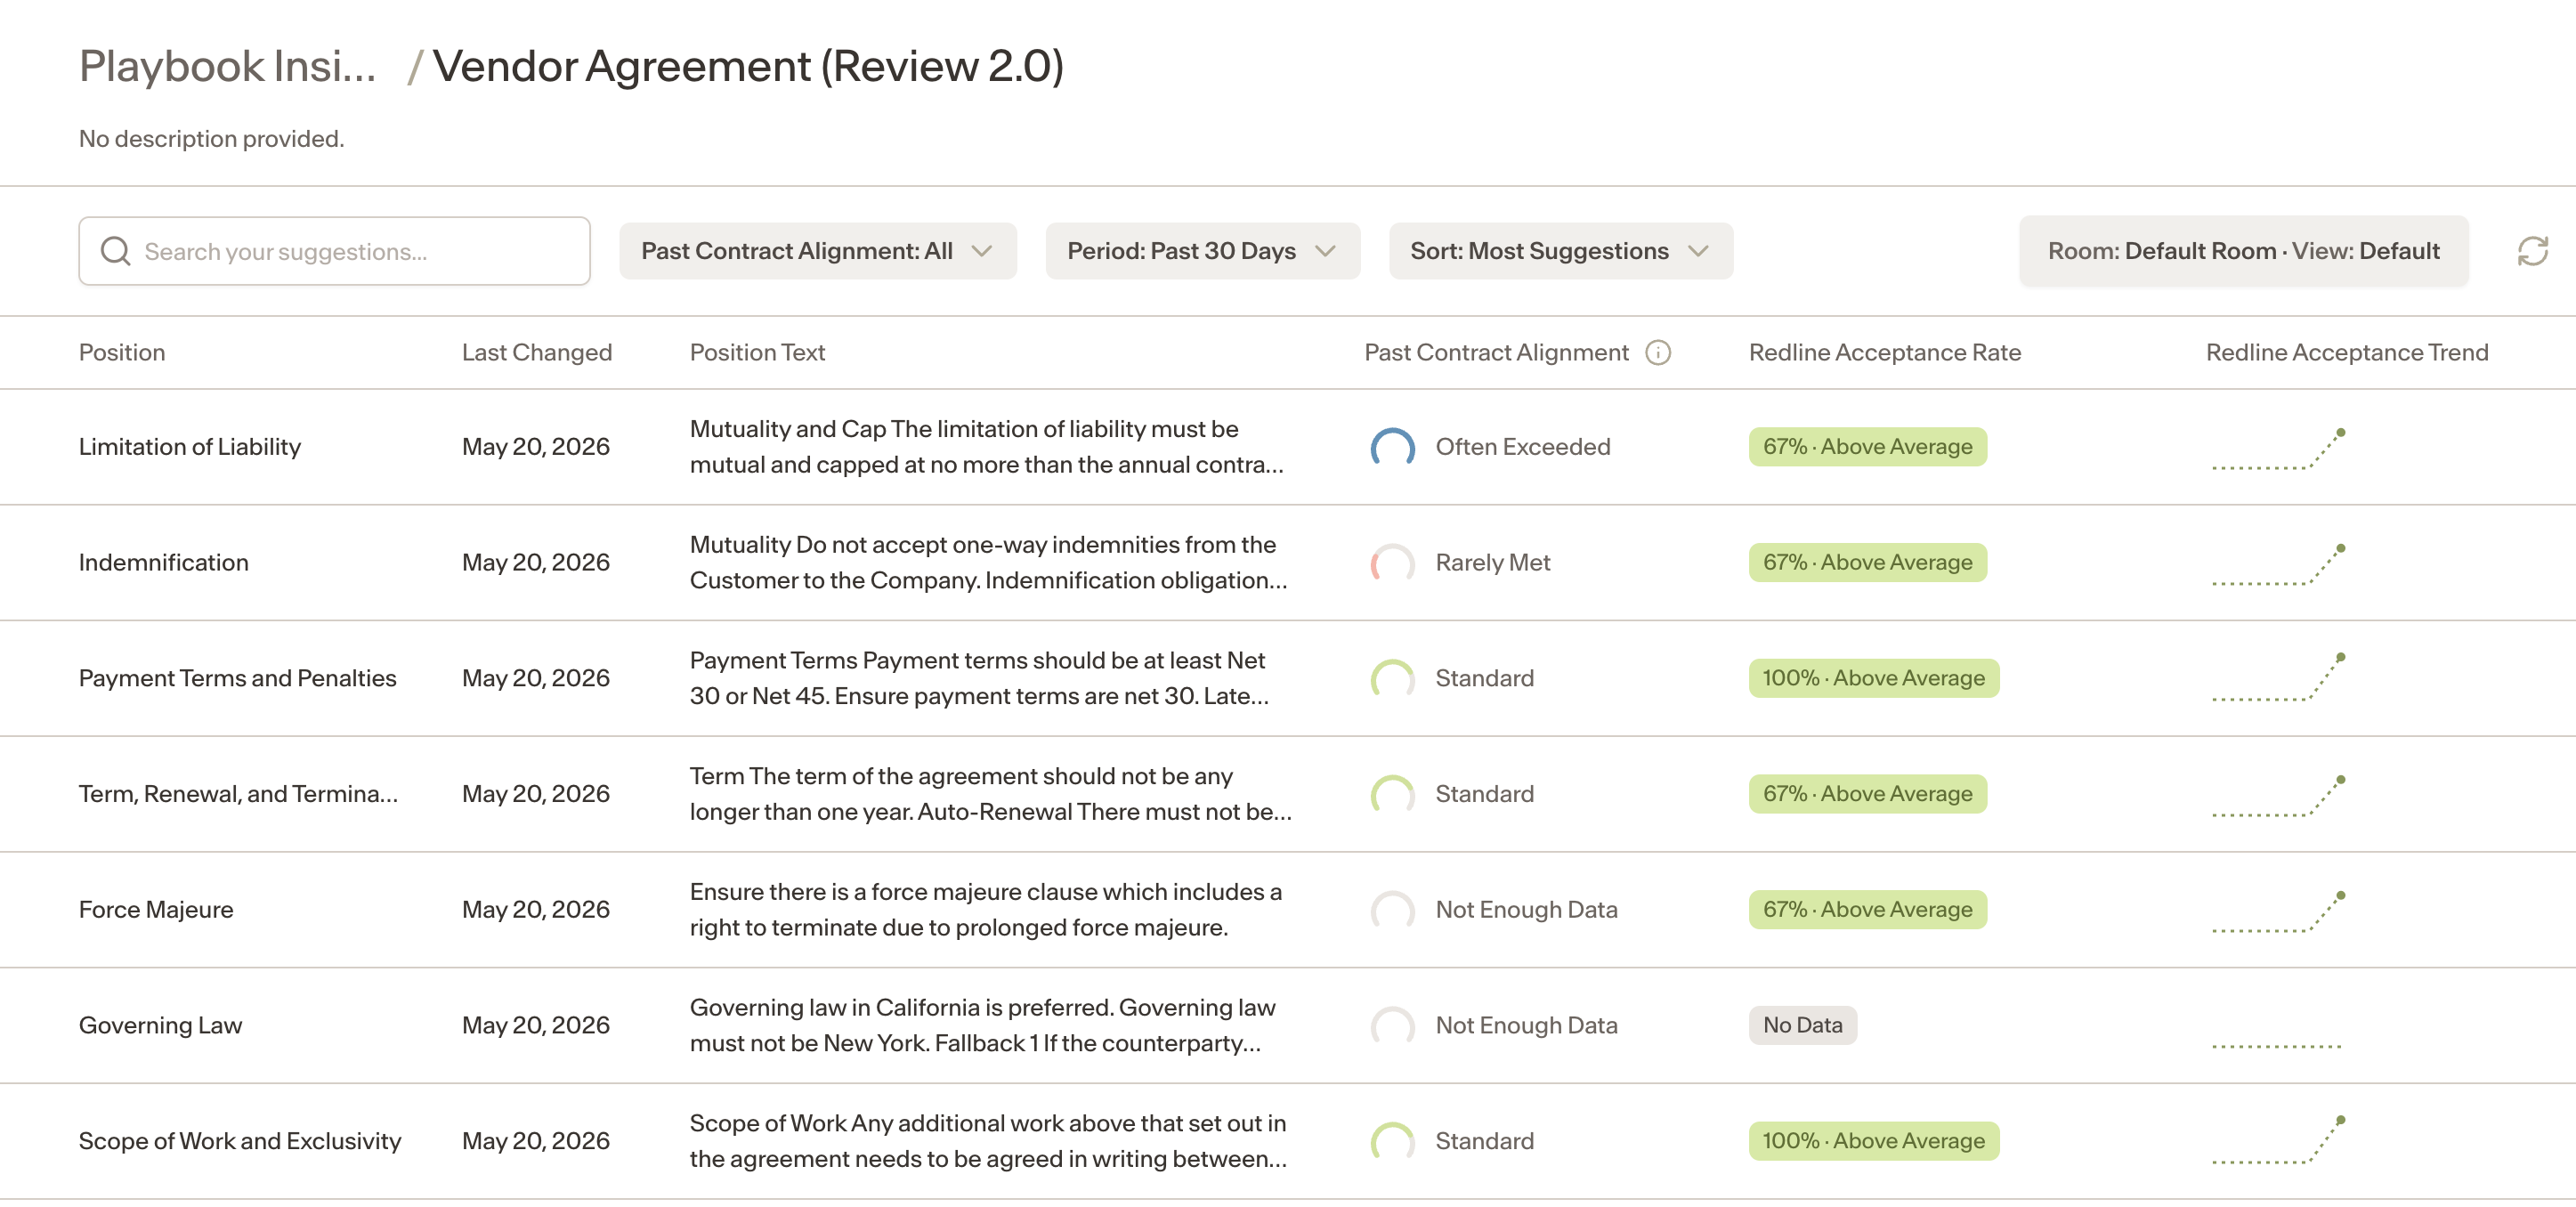Click the No Data badge for Governing Law
Image resolution: width=2576 pixels, height=1207 pixels.
point(1802,1026)
